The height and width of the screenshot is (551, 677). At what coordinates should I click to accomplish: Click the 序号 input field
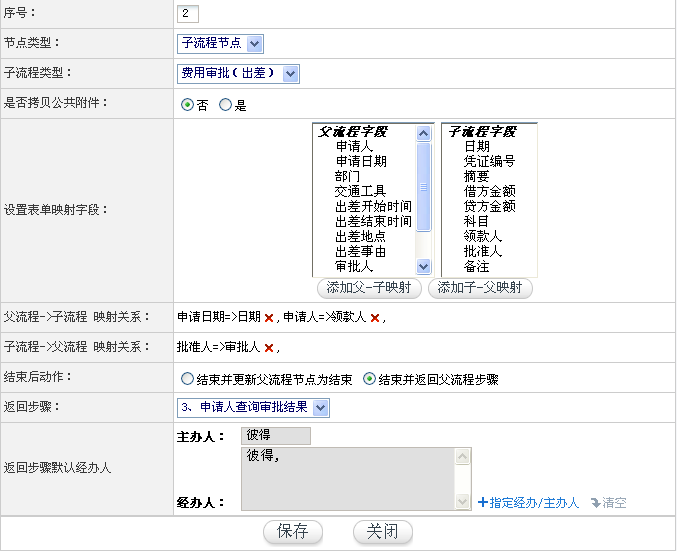pyautogui.click(x=188, y=14)
